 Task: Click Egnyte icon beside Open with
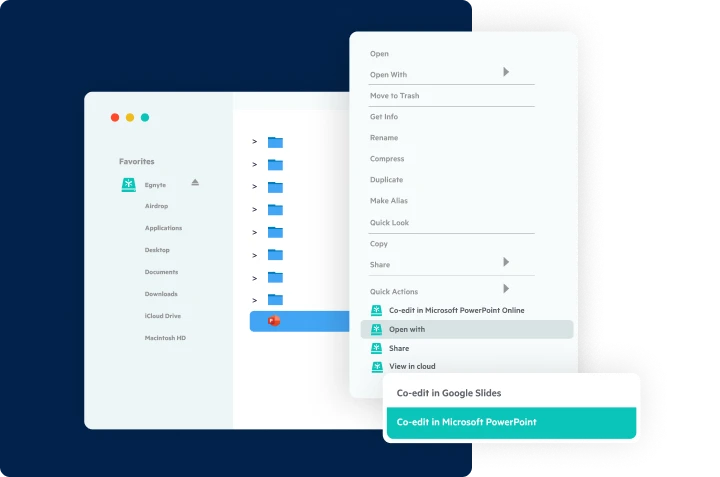[x=377, y=329]
